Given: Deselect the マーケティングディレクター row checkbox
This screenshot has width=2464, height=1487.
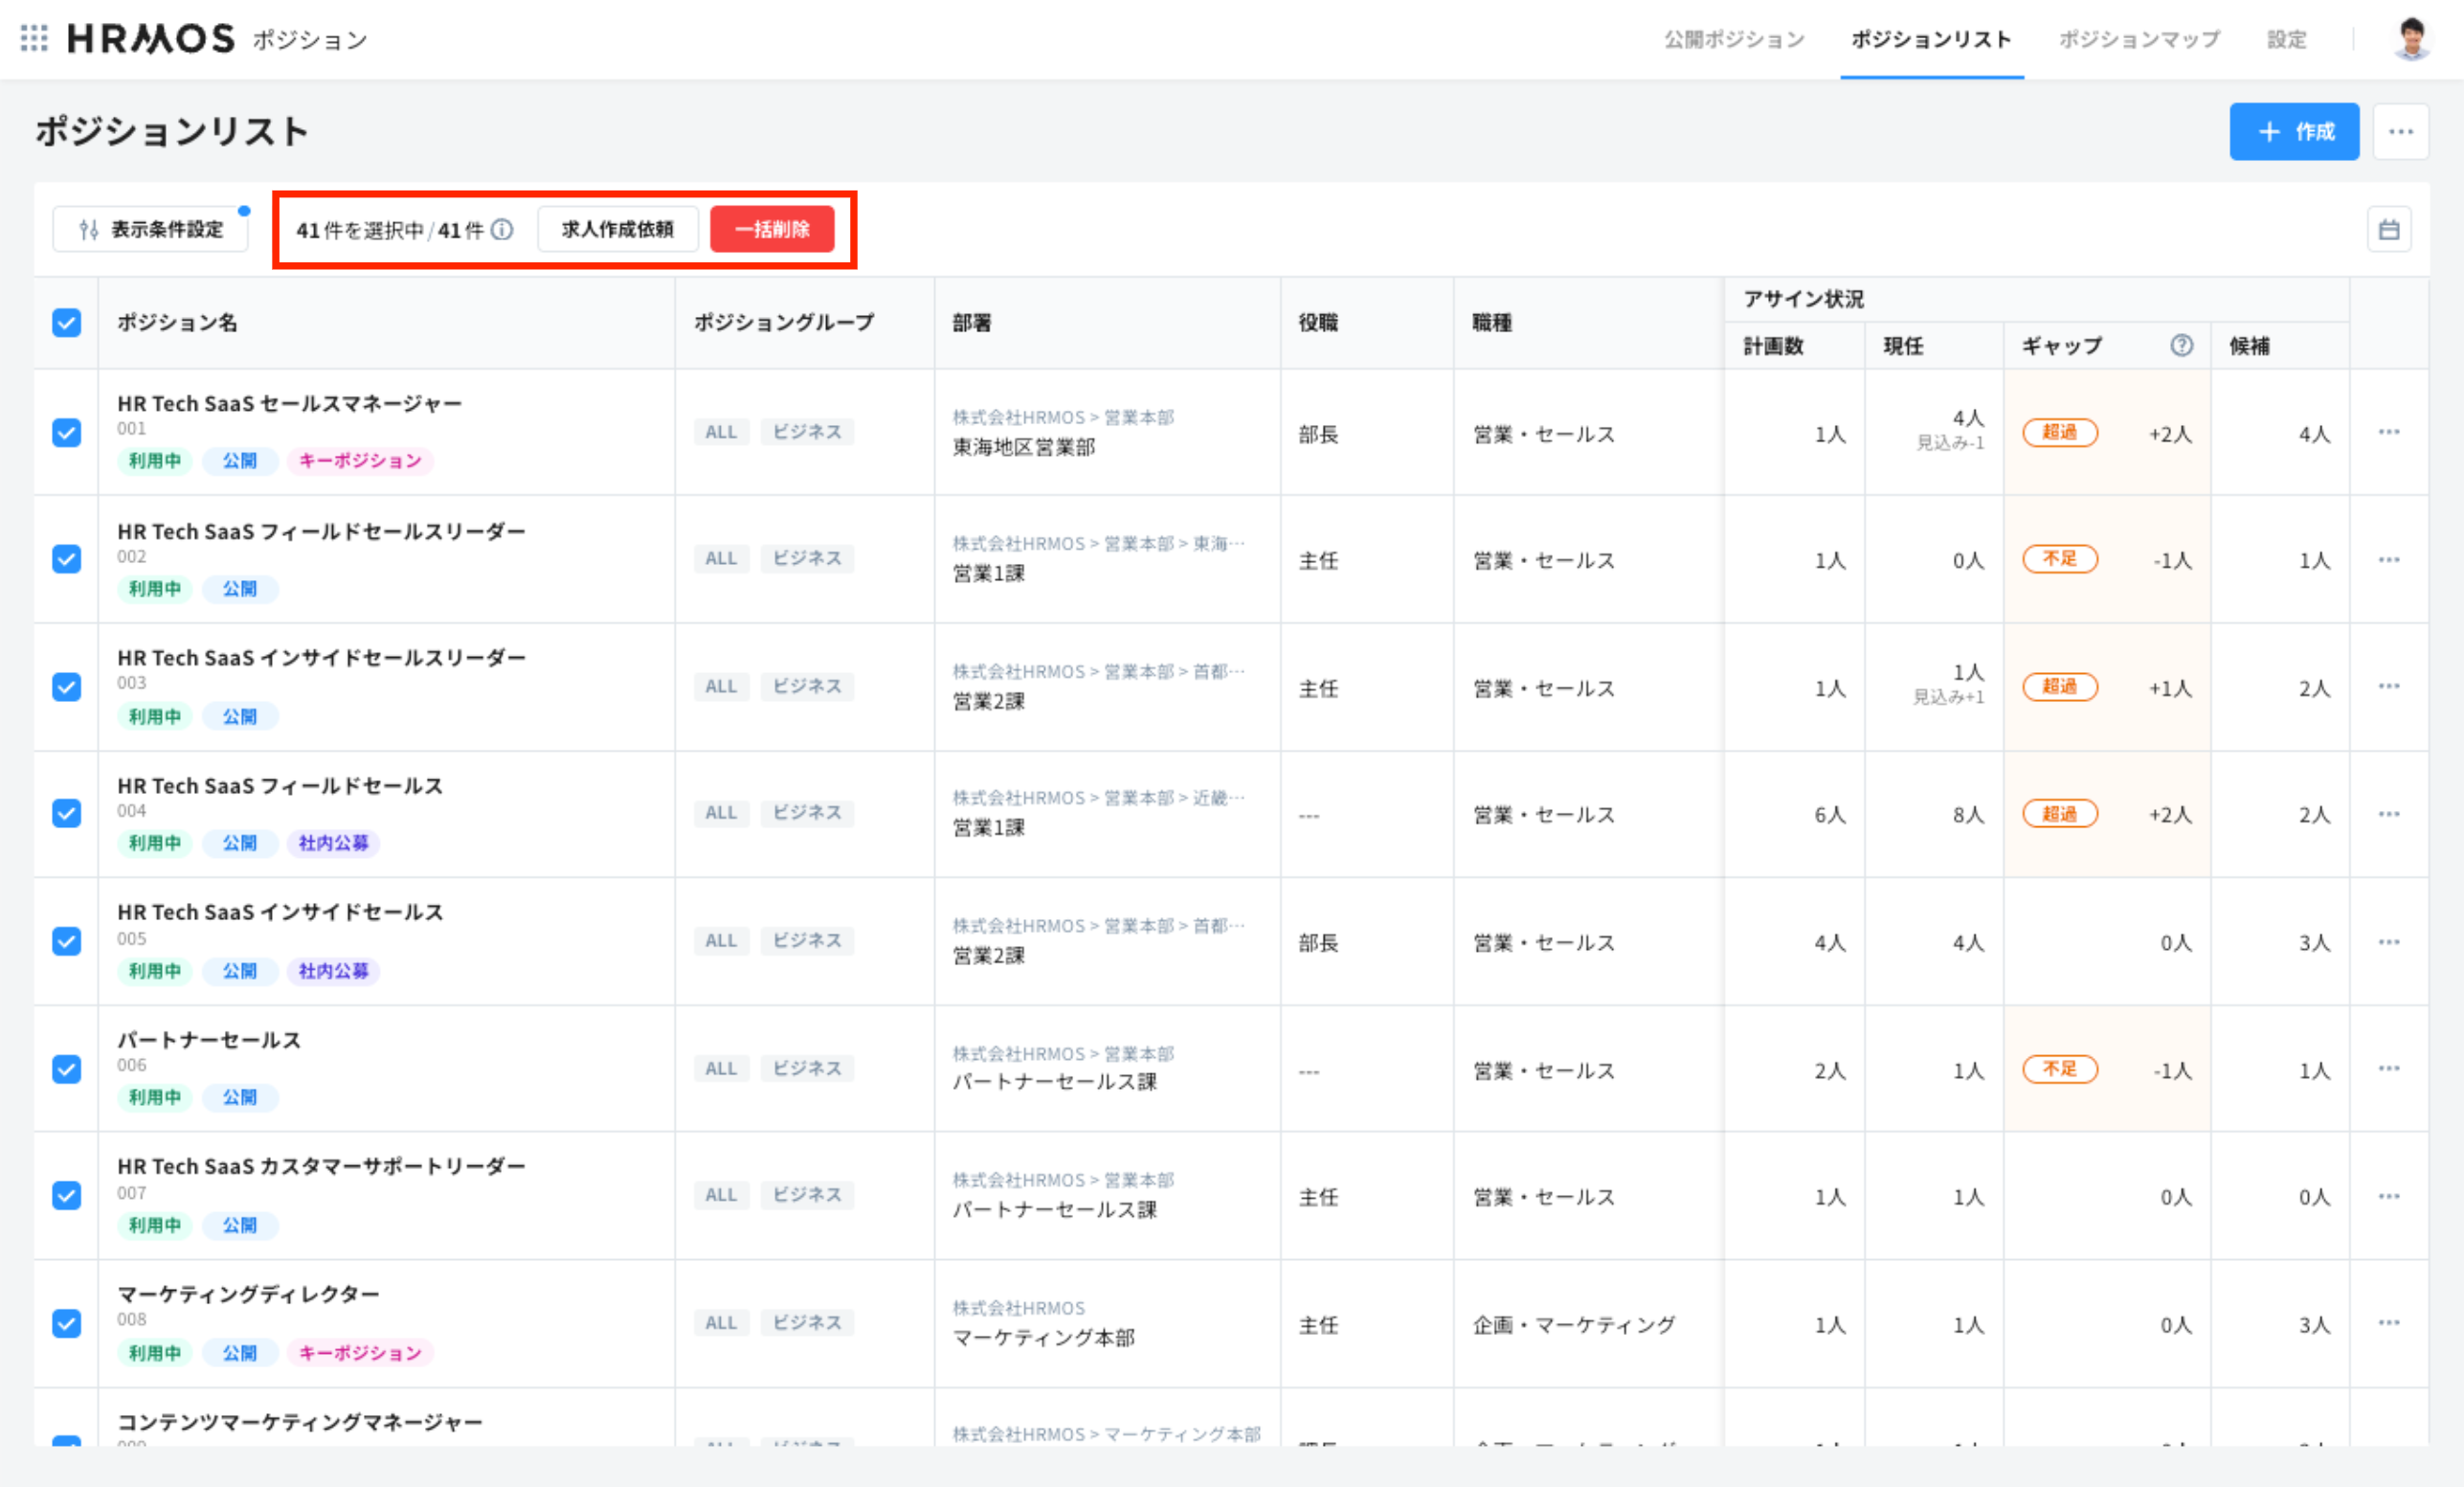Looking at the screenshot, I should point(66,1324).
